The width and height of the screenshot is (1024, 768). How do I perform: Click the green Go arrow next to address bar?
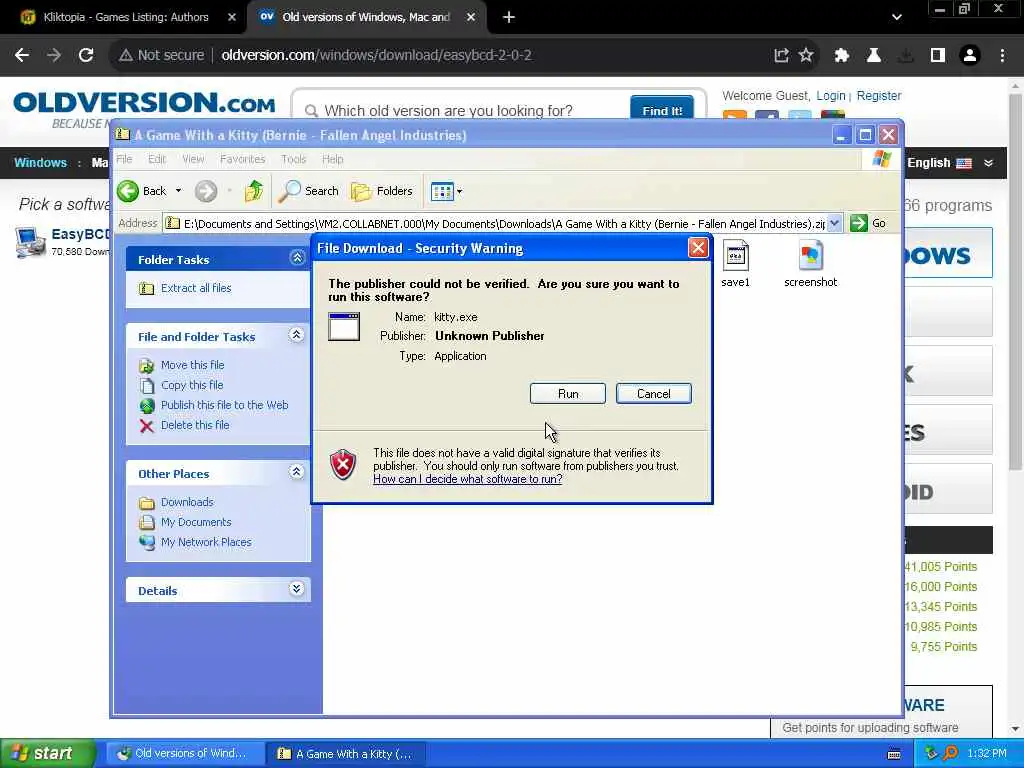(859, 223)
